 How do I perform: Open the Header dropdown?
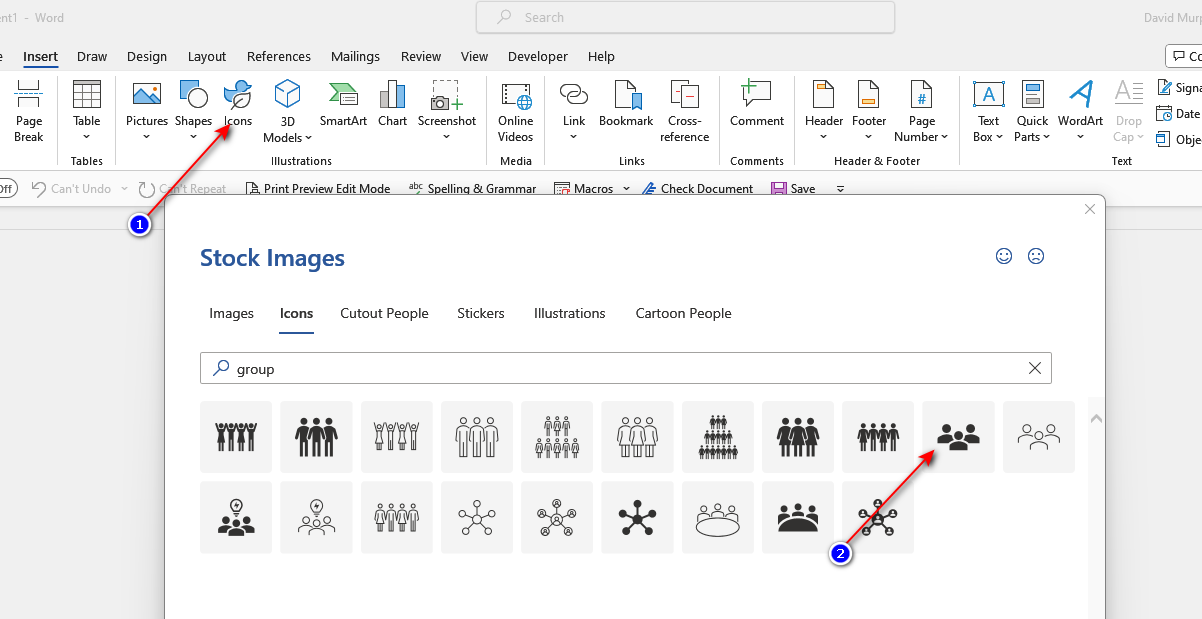coord(824,137)
